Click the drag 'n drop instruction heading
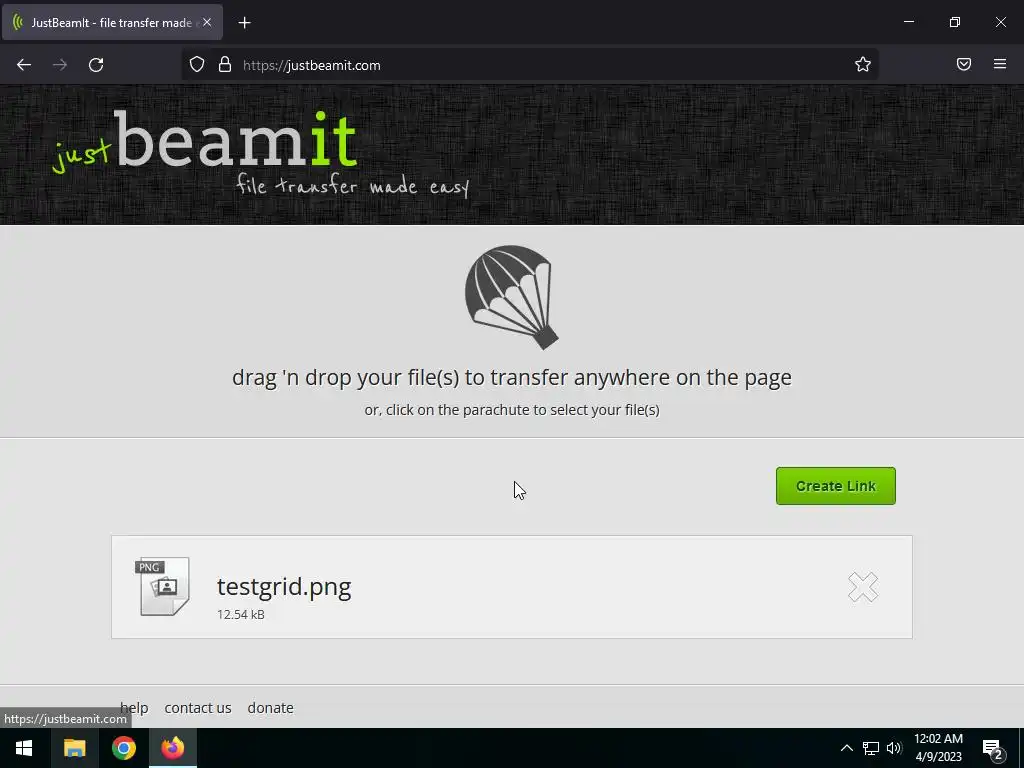The width and height of the screenshot is (1024, 768). [511, 377]
